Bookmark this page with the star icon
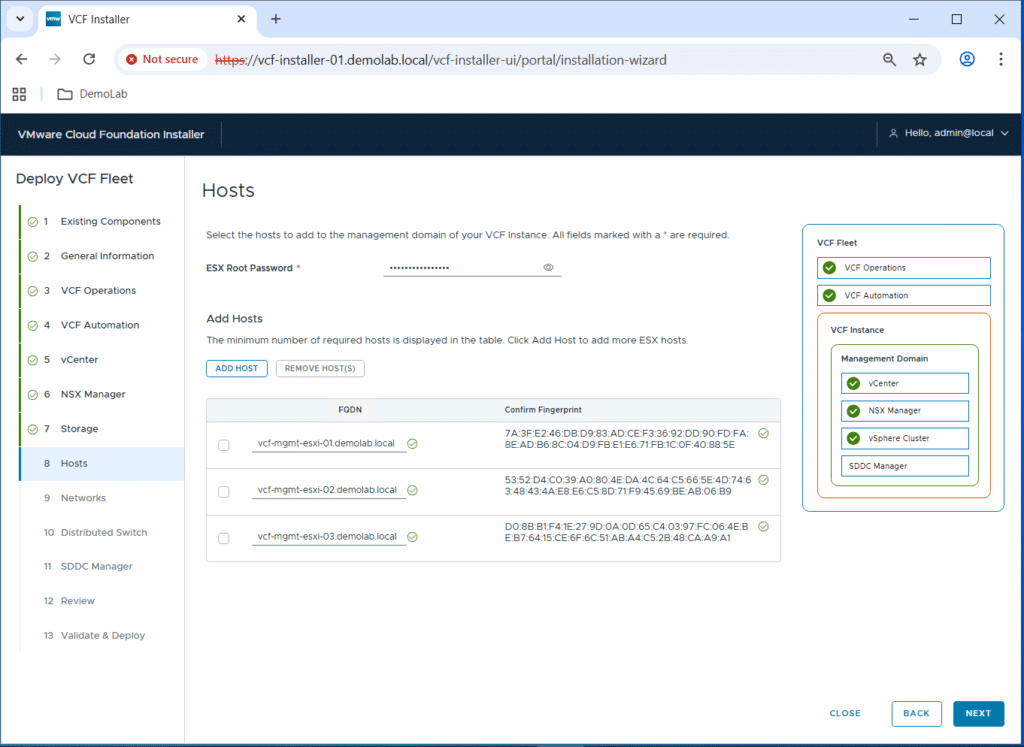Viewport: 1024px width, 747px height. 920,59
